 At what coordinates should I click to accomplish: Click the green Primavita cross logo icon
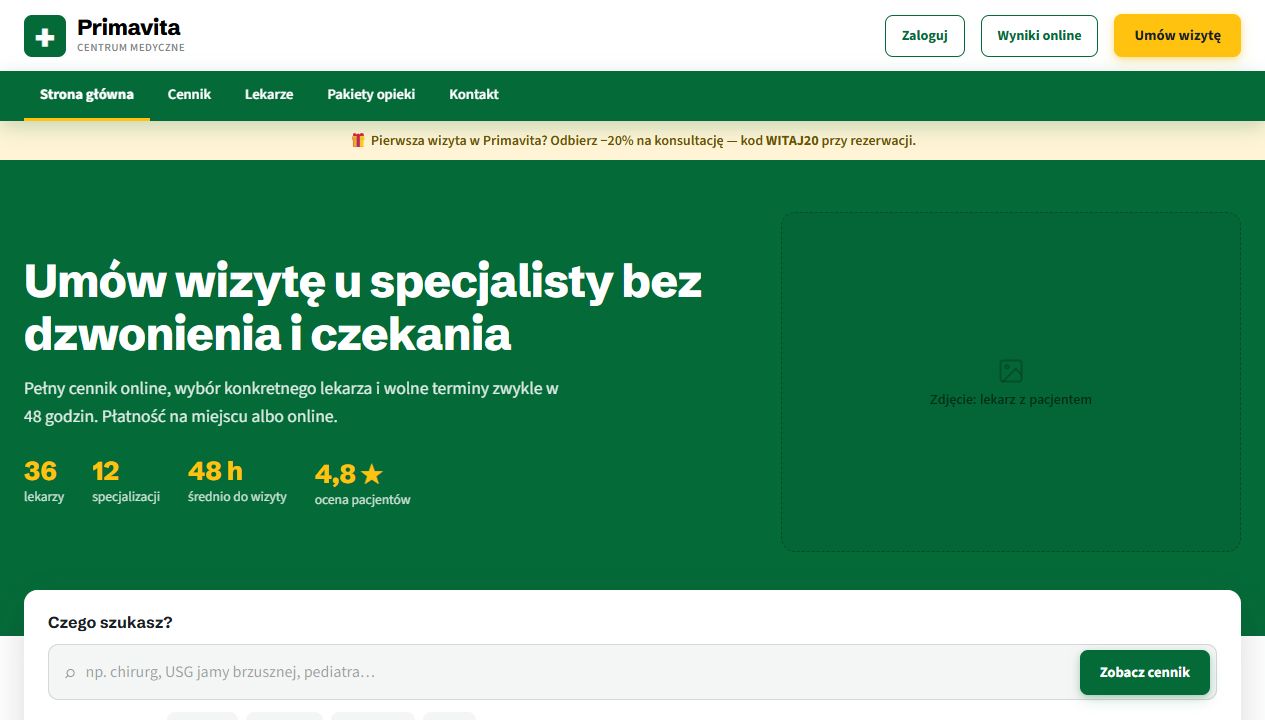(45, 36)
